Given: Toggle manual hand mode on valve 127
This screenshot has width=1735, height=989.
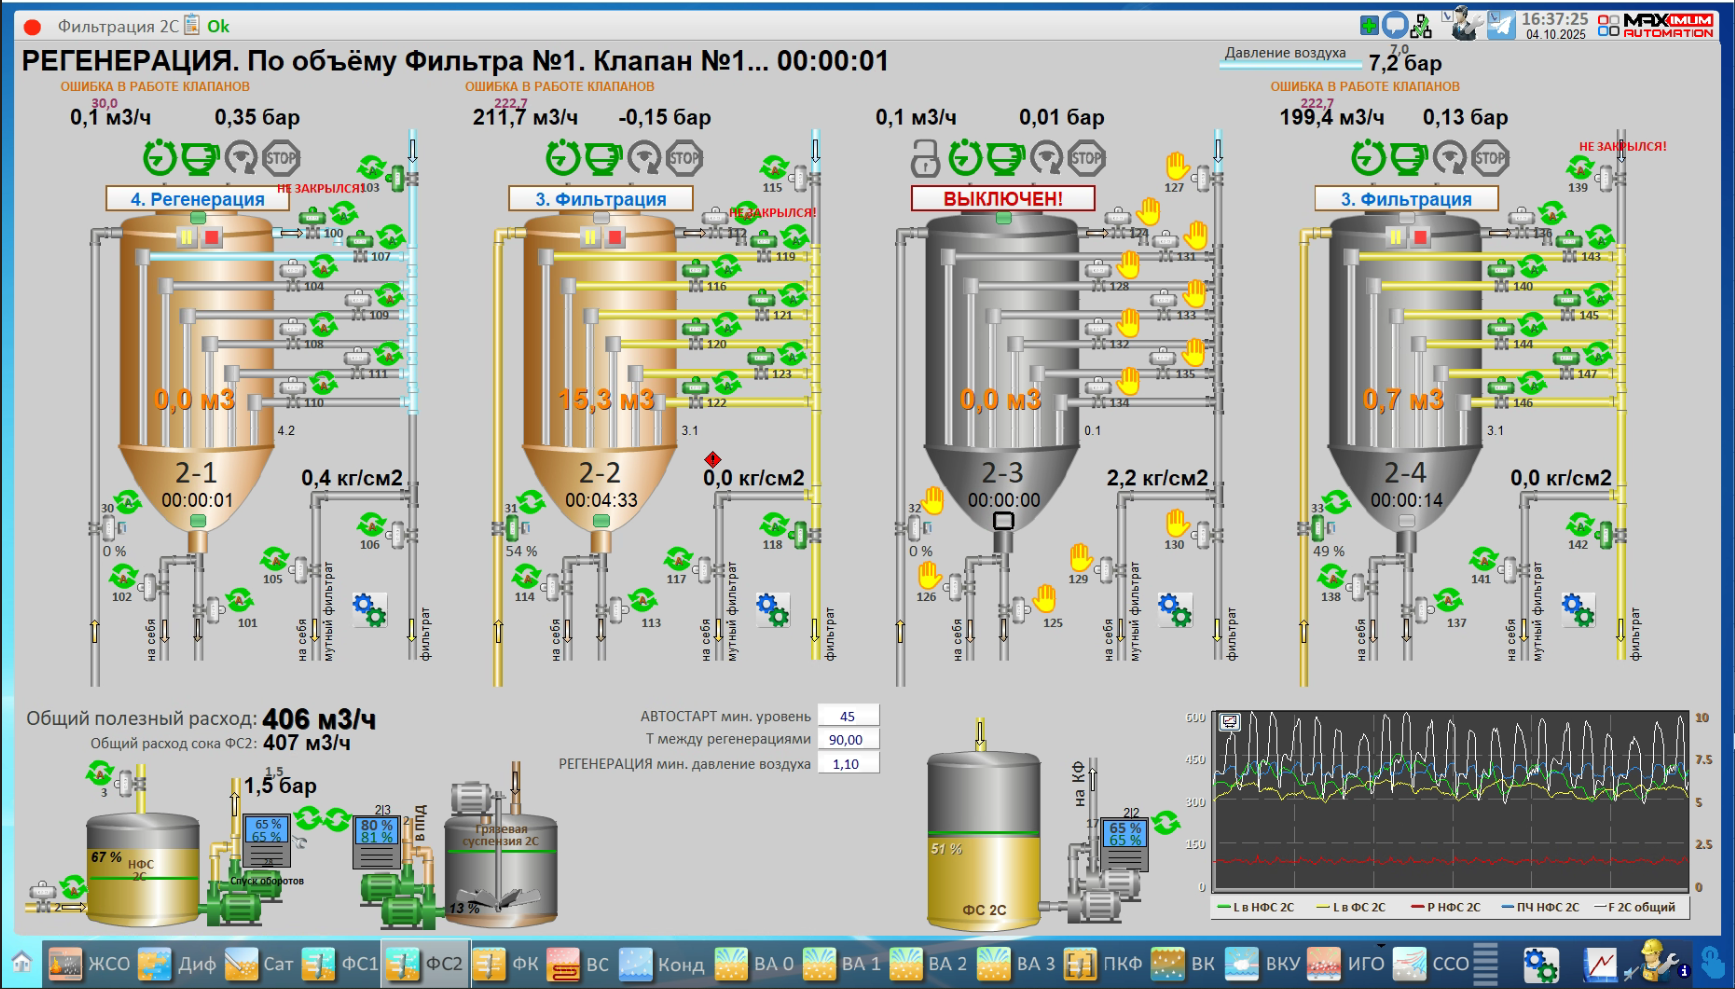Looking at the screenshot, I should pyautogui.click(x=1177, y=165).
